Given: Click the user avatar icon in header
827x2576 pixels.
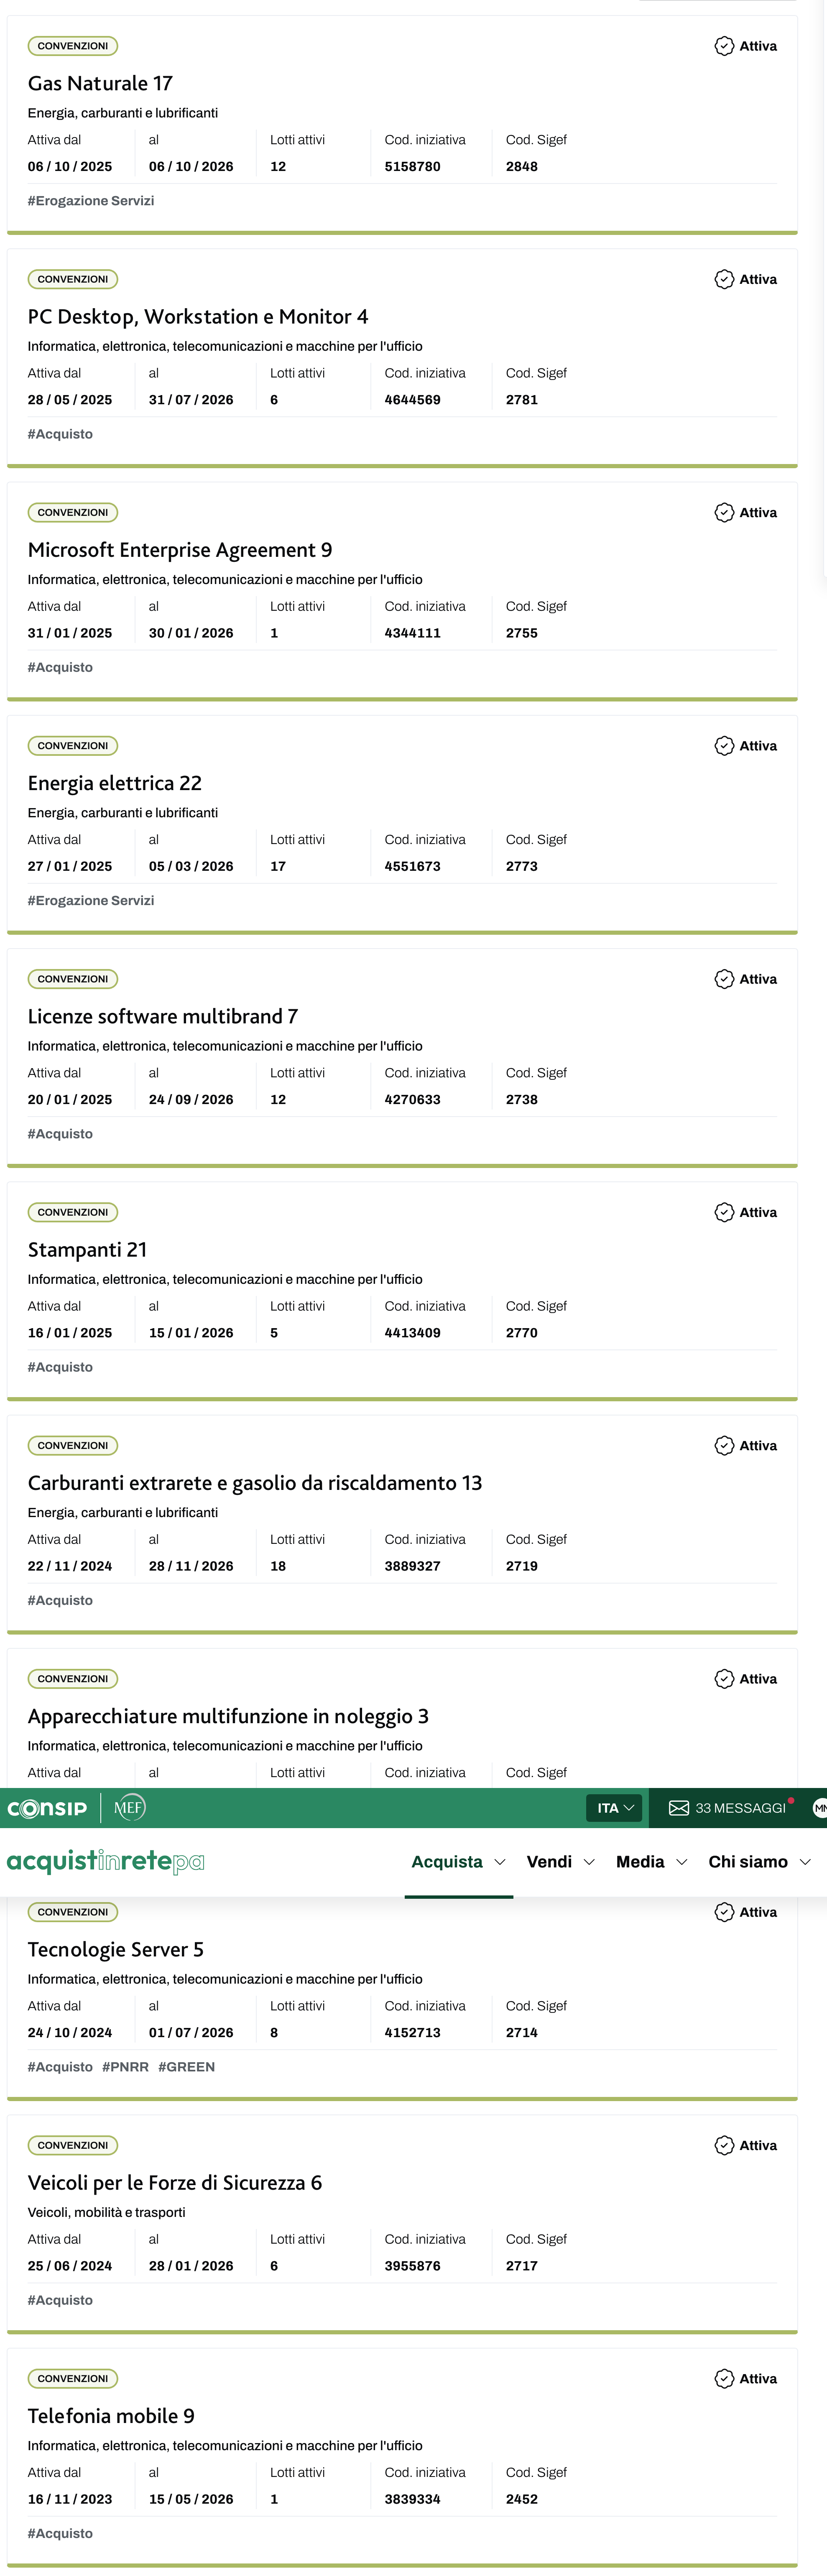Looking at the screenshot, I should [x=820, y=1808].
